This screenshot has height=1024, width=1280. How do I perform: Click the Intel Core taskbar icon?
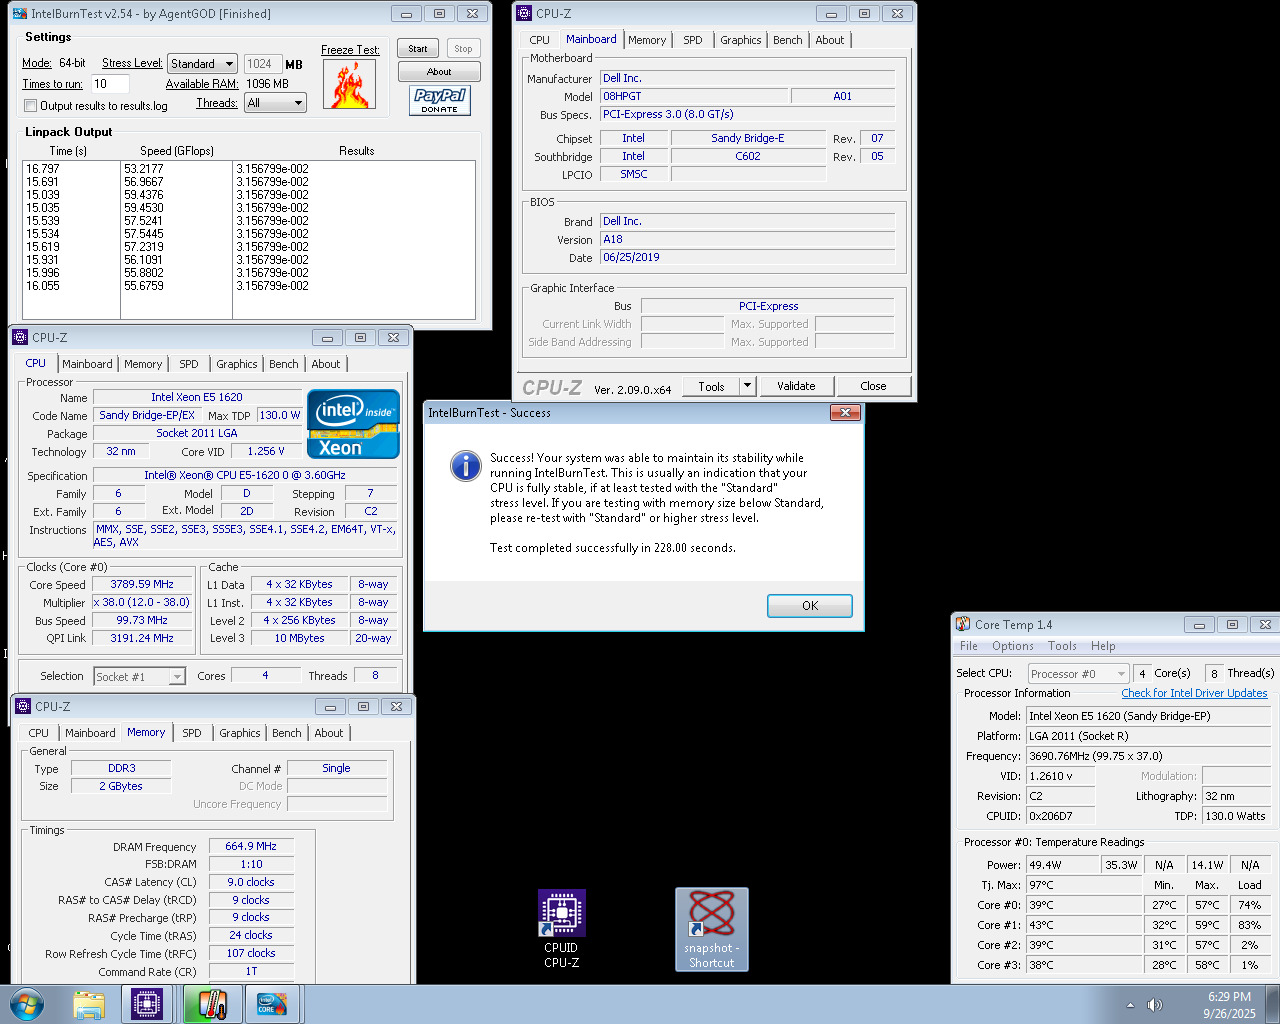tap(271, 1004)
